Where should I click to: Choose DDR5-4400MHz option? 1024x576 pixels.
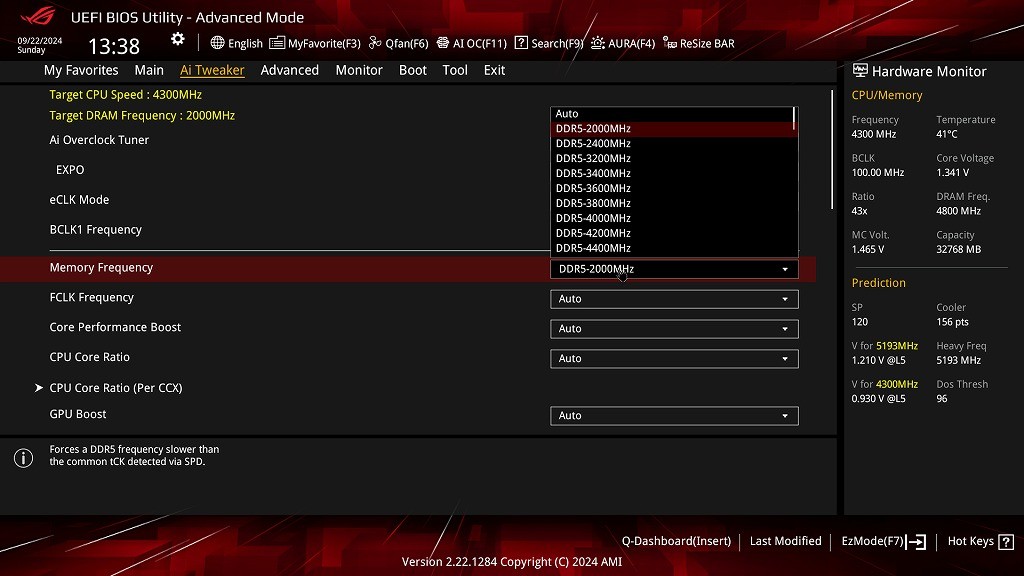671,249
